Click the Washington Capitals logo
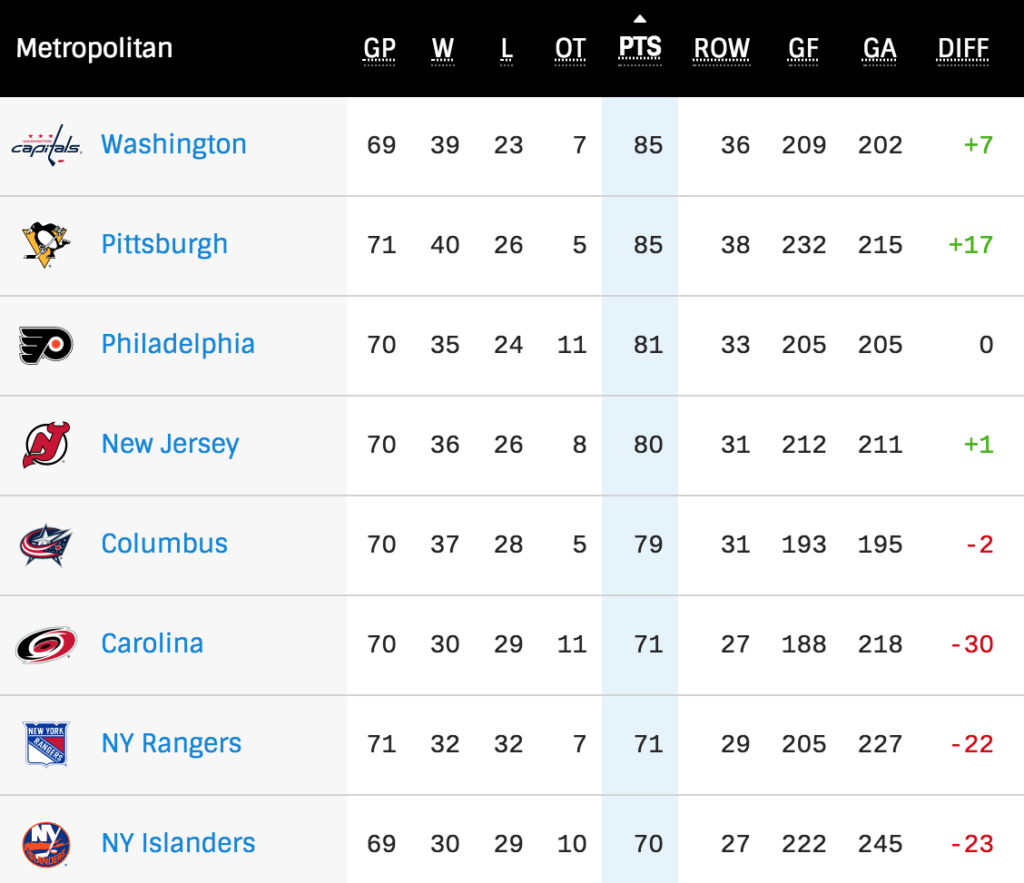The image size is (1024, 883). [x=46, y=145]
